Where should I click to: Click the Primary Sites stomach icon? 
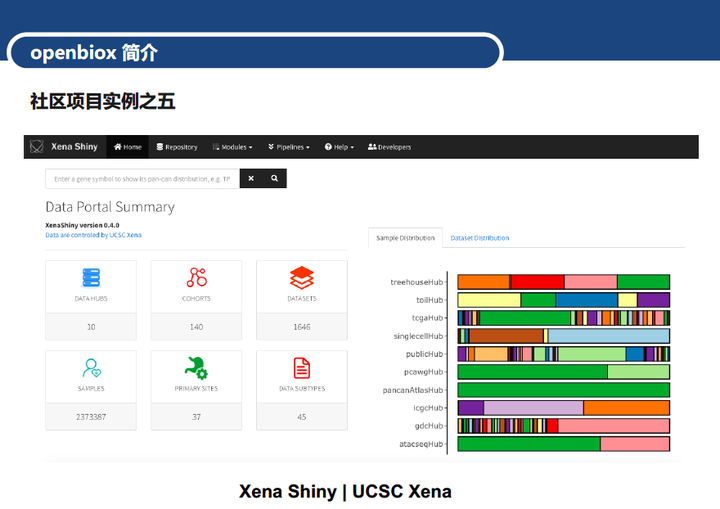pos(197,368)
